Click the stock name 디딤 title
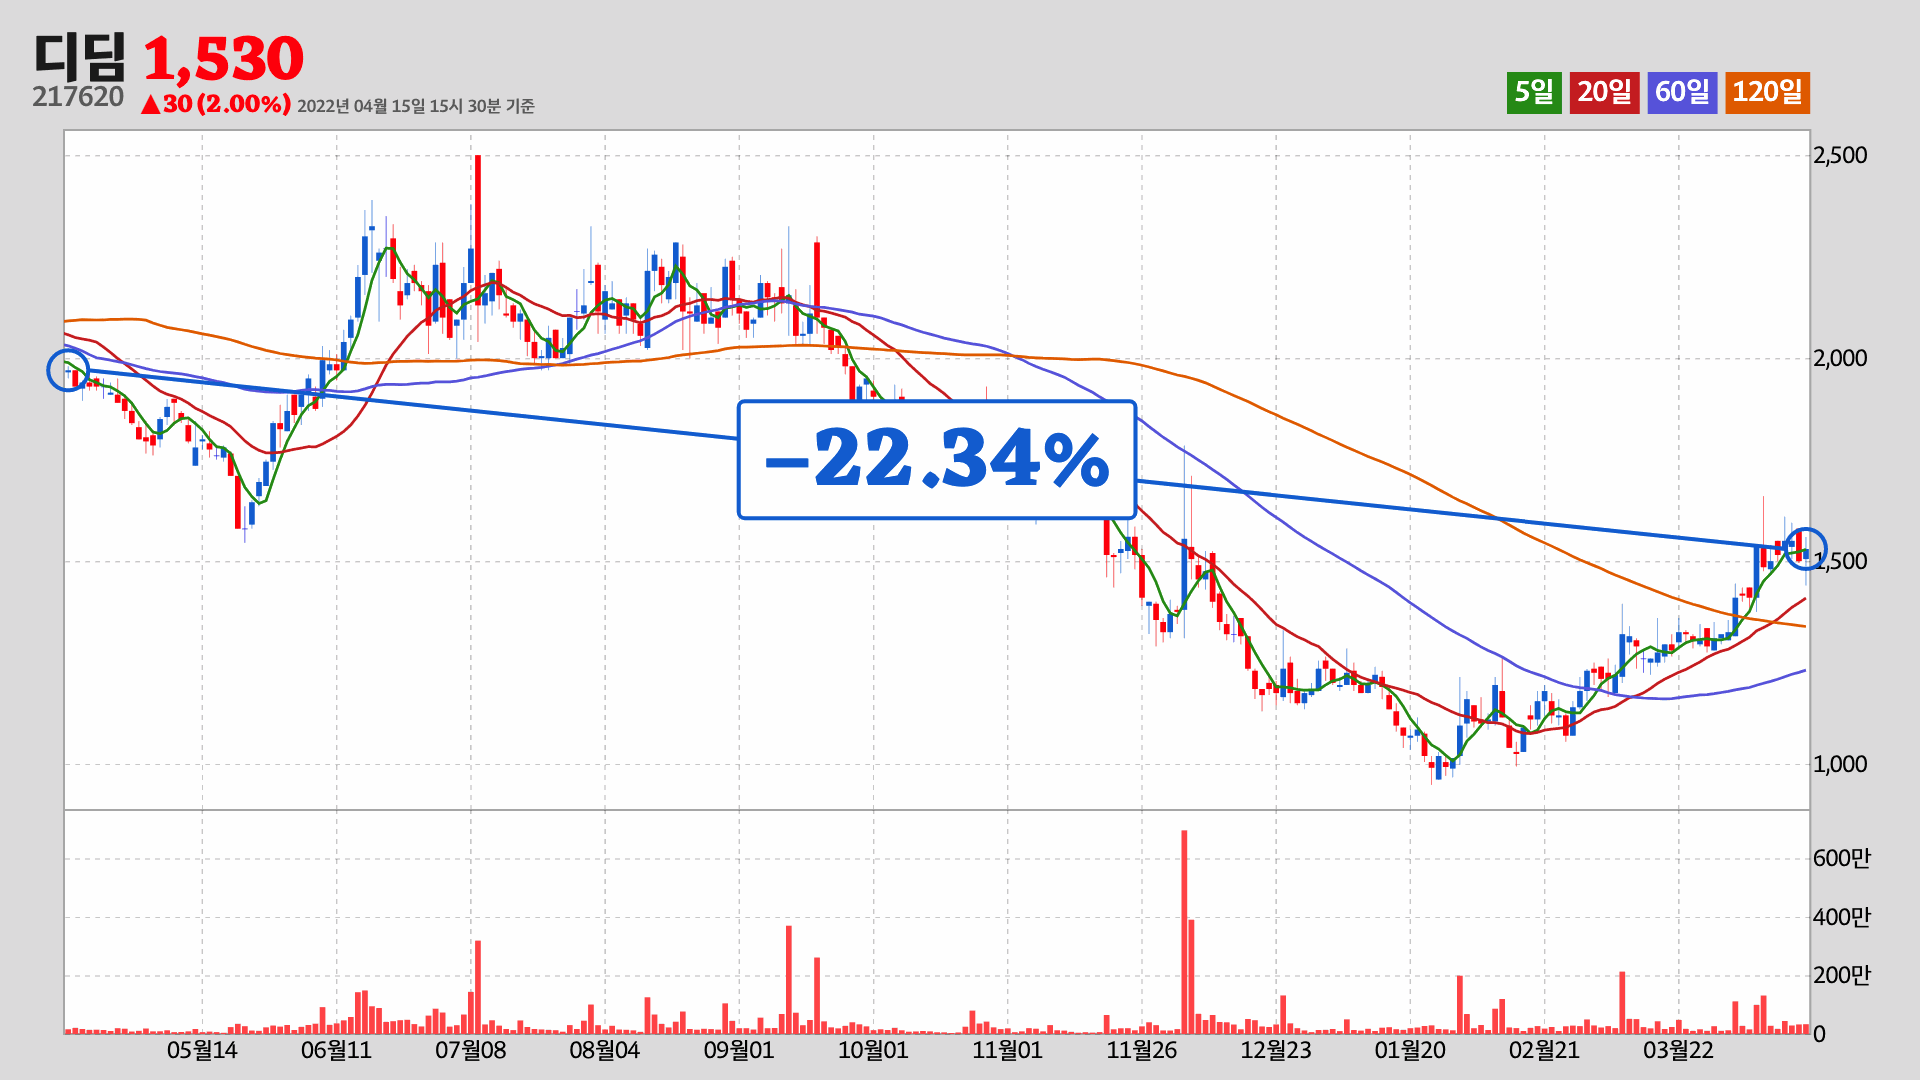The height and width of the screenshot is (1080, 1920). [80, 57]
